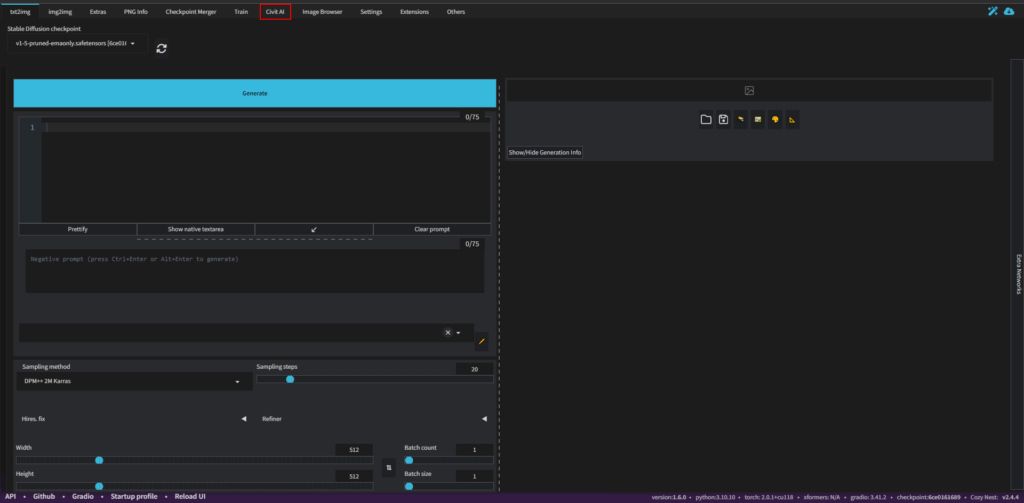Open the output images folder icon
1024x503 pixels.
pos(706,120)
